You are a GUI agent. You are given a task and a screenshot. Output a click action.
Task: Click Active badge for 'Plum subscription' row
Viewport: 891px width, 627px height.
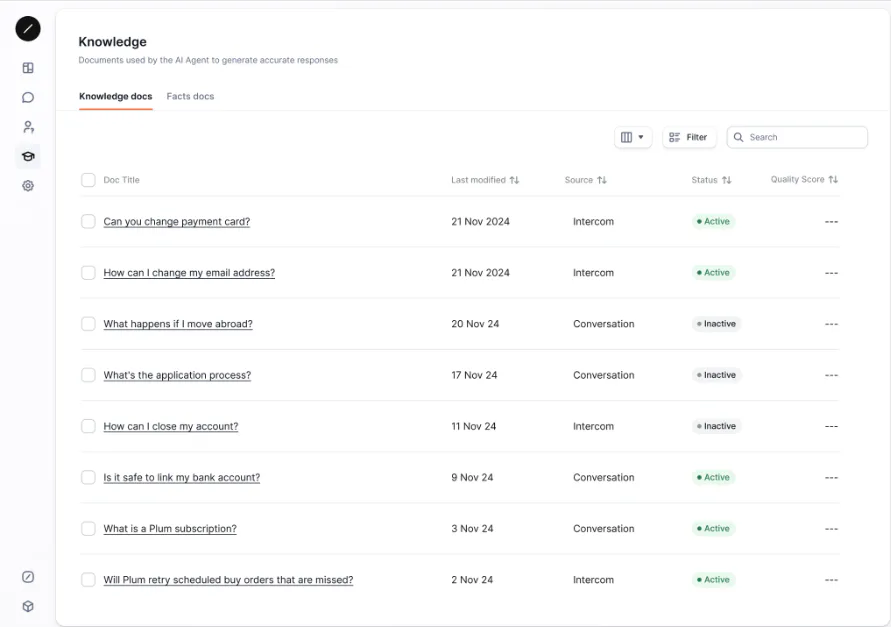[x=713, y=529]
